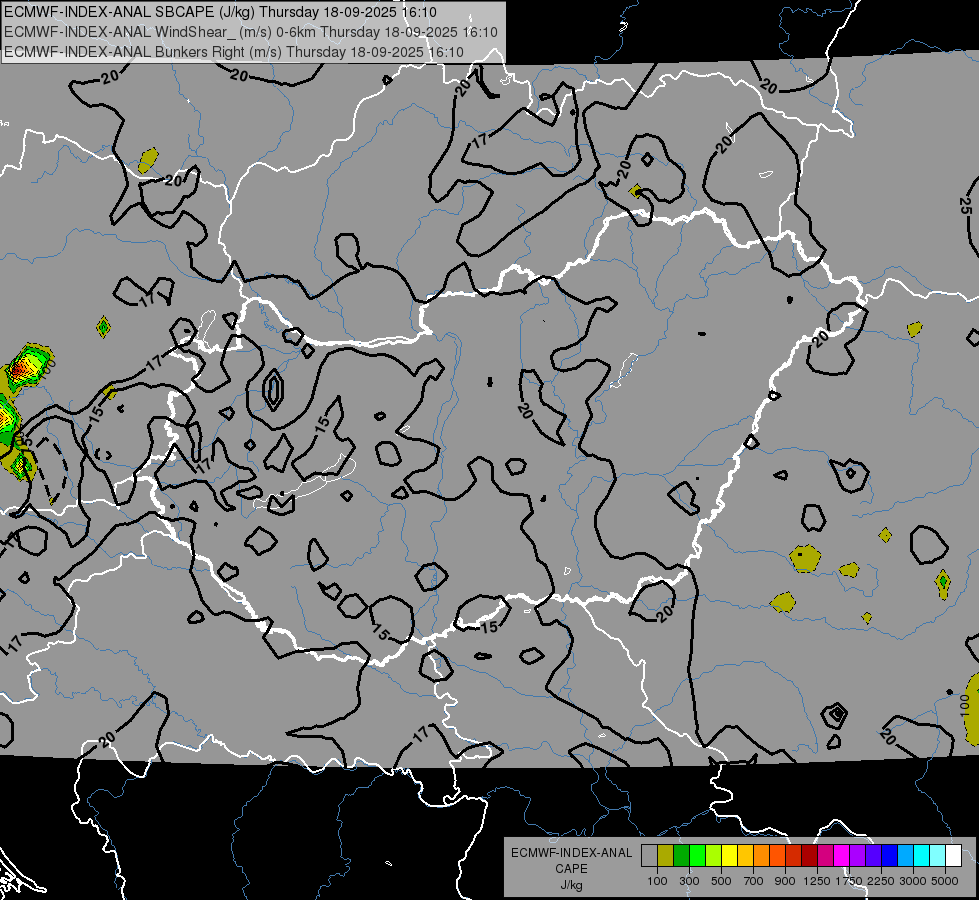The width and height of the screenshot is (979, 900).
Task: Click the gray first swatch in CAPE legend
Action: coord(649,856)
